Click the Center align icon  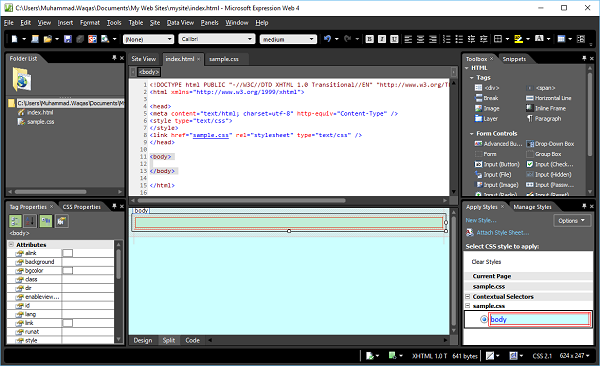(x=421, y=39)
